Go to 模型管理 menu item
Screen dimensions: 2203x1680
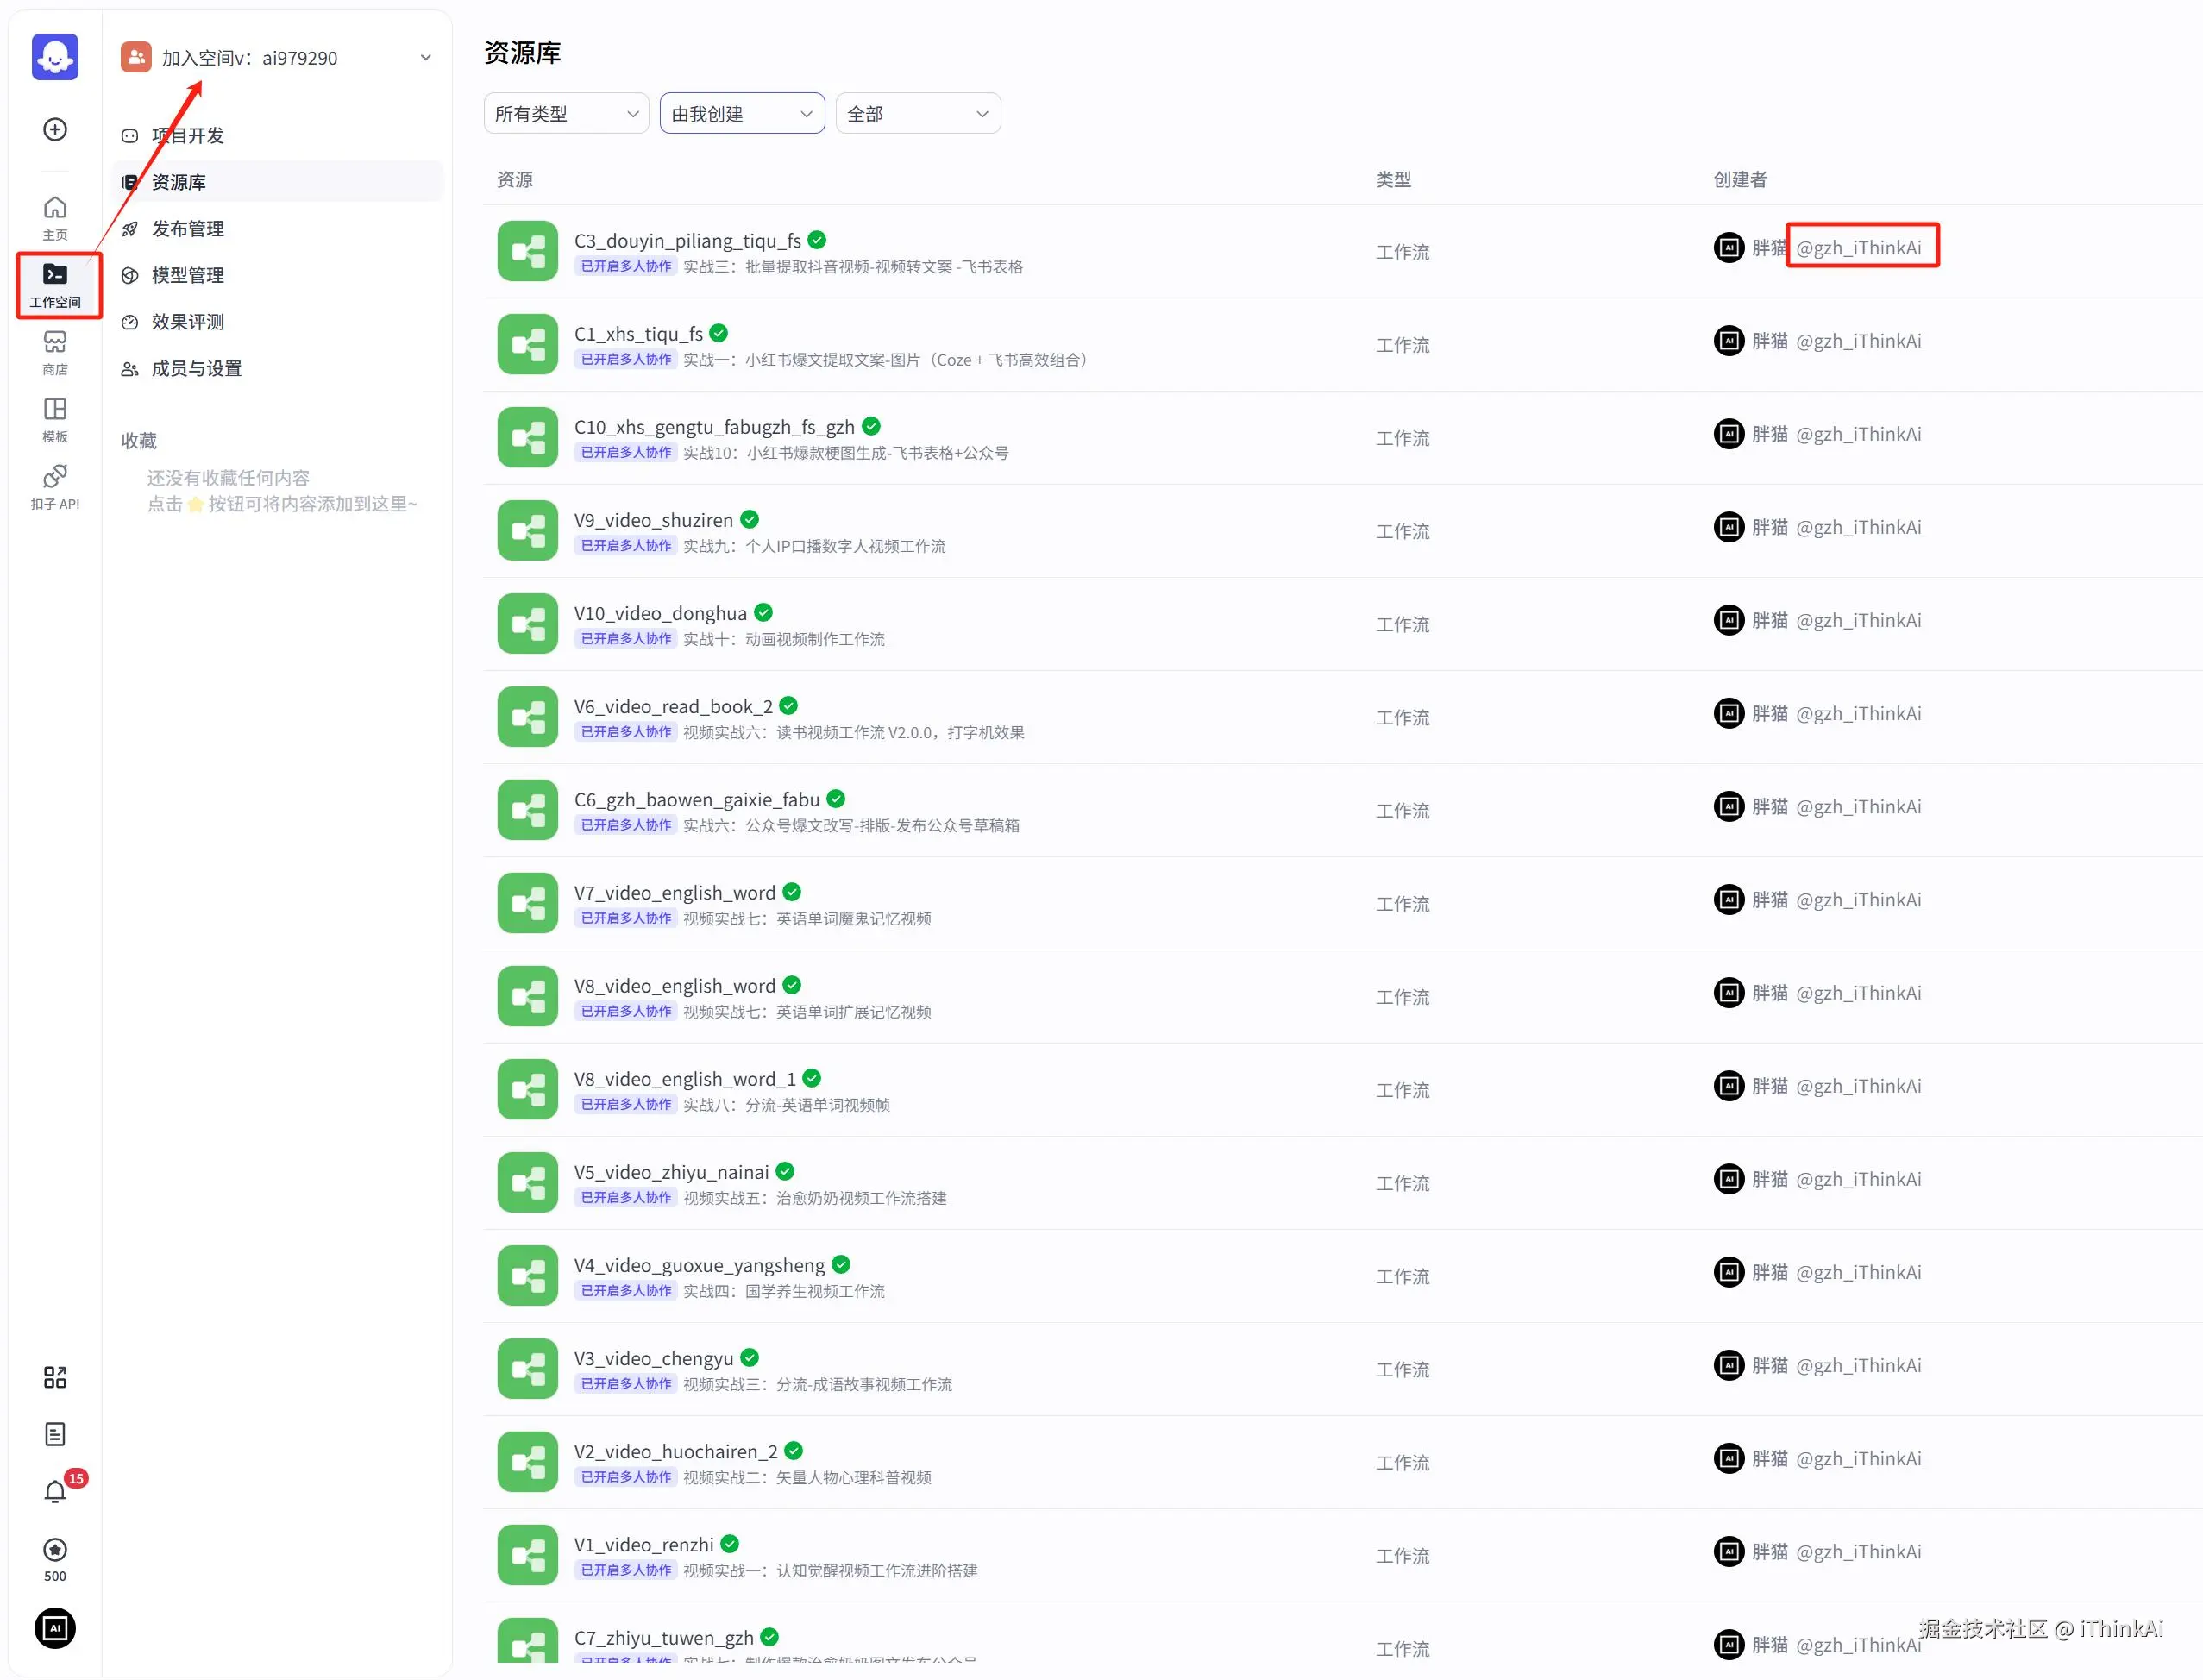tap(188, 275)
